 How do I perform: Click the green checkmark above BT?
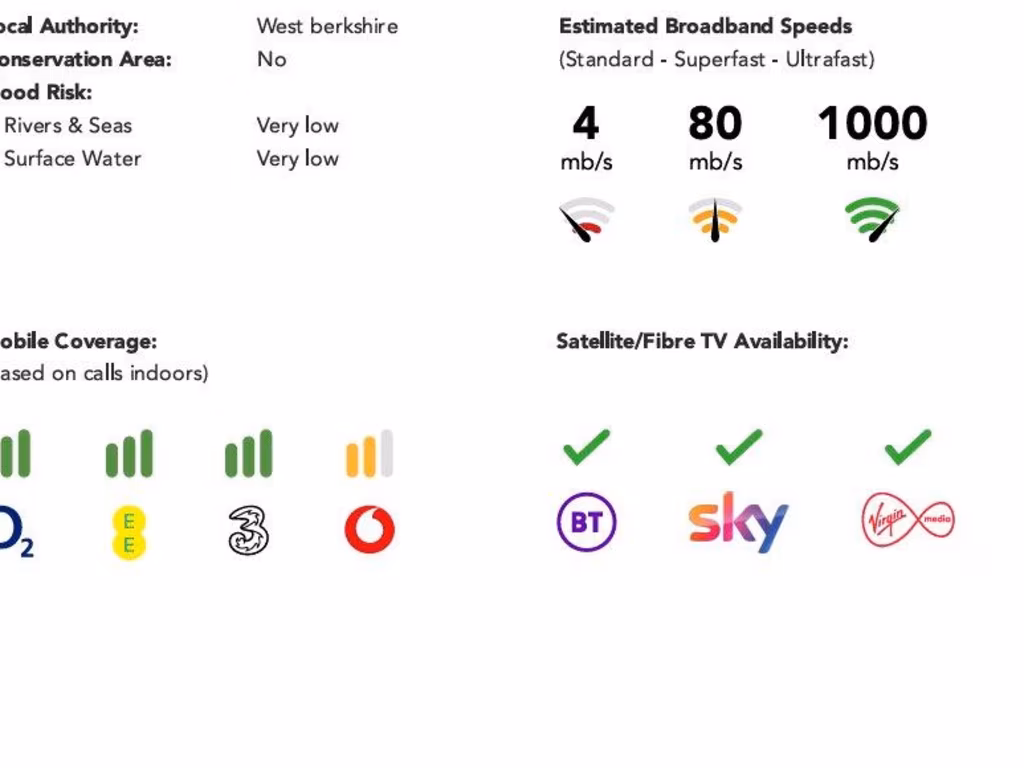click(x=586, y=446)
